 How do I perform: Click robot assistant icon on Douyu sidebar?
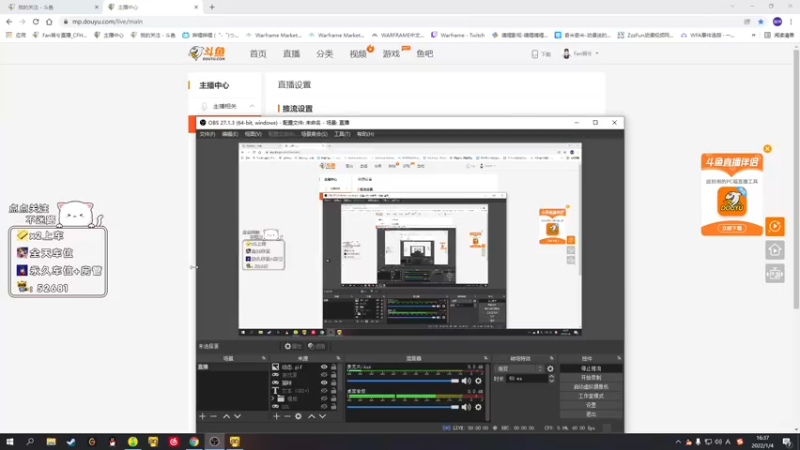[774, 274]
